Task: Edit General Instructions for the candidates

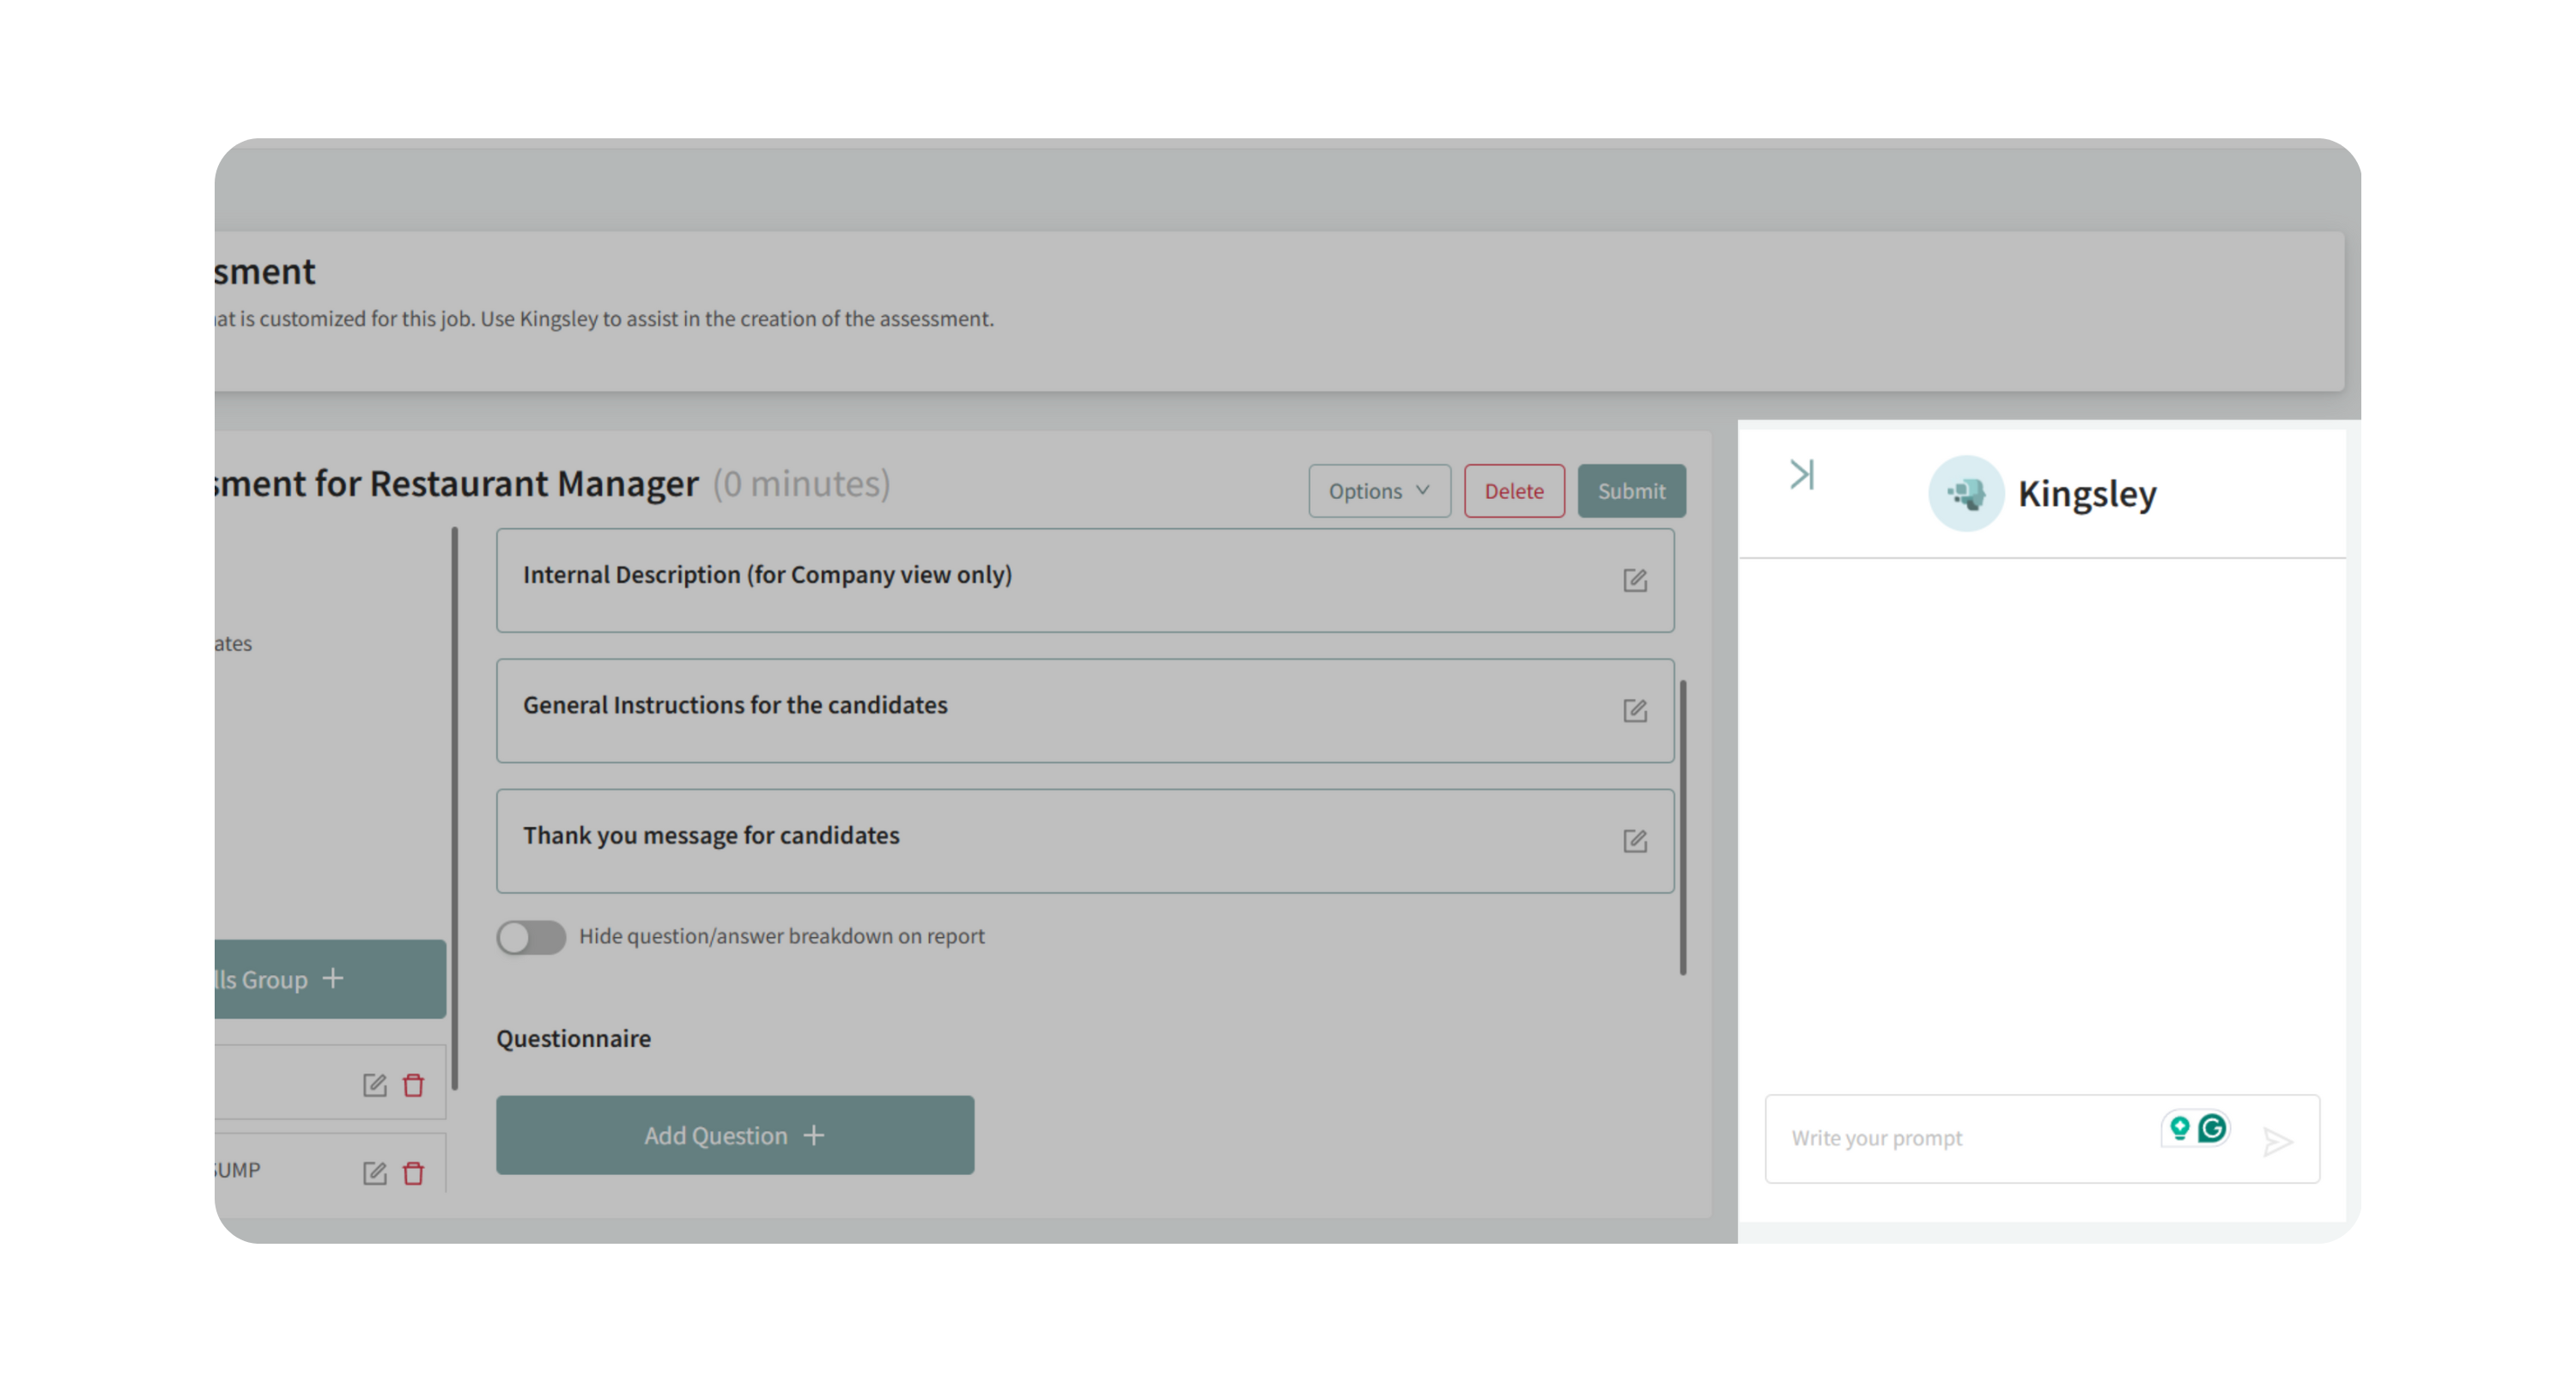Action: pos(1634,711)
